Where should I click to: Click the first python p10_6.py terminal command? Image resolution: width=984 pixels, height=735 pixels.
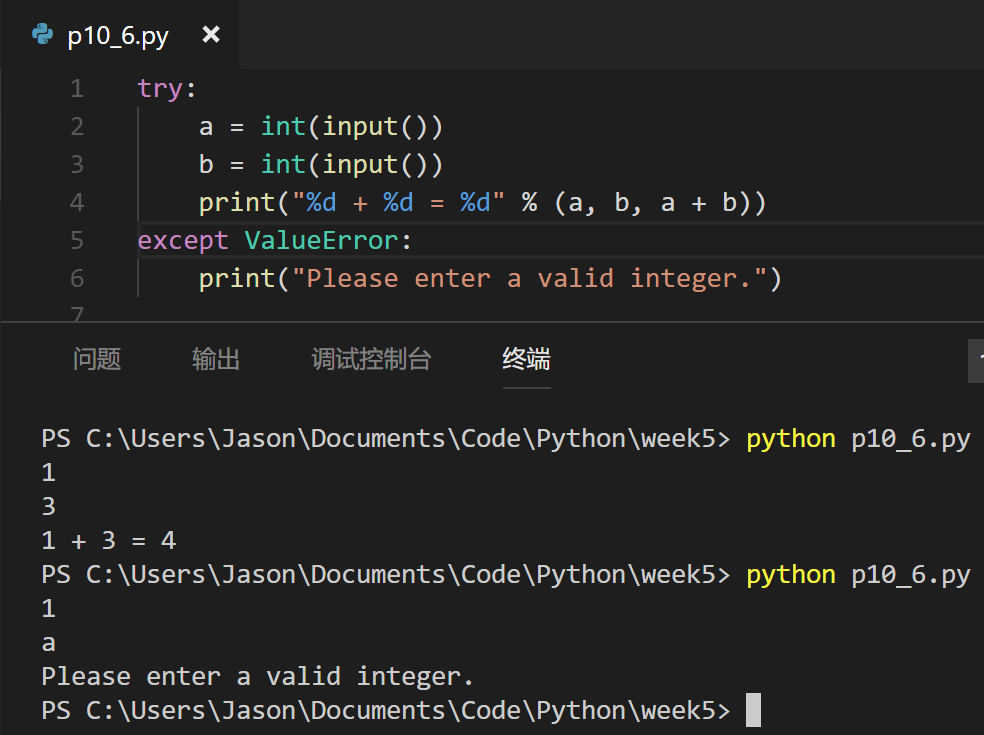858,439
